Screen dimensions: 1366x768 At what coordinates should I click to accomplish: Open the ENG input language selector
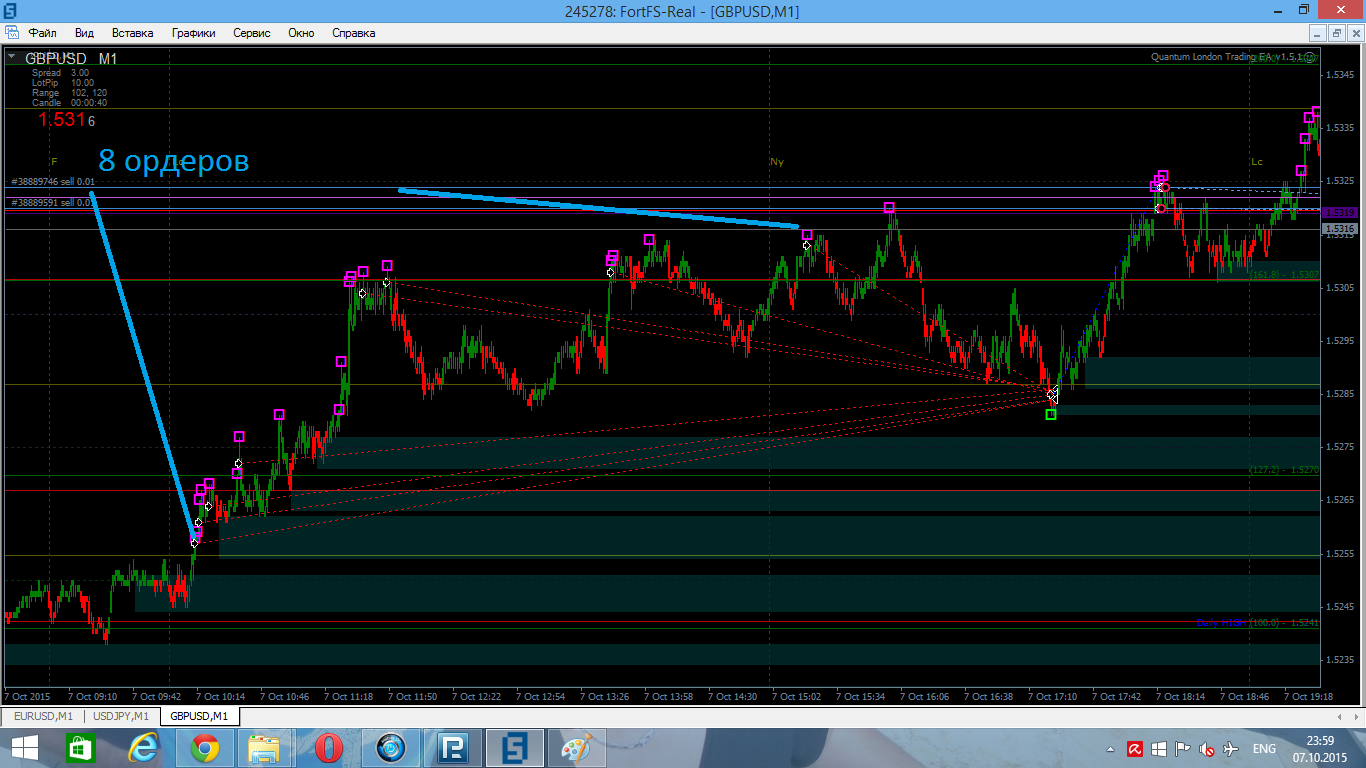click(1264, 749)
